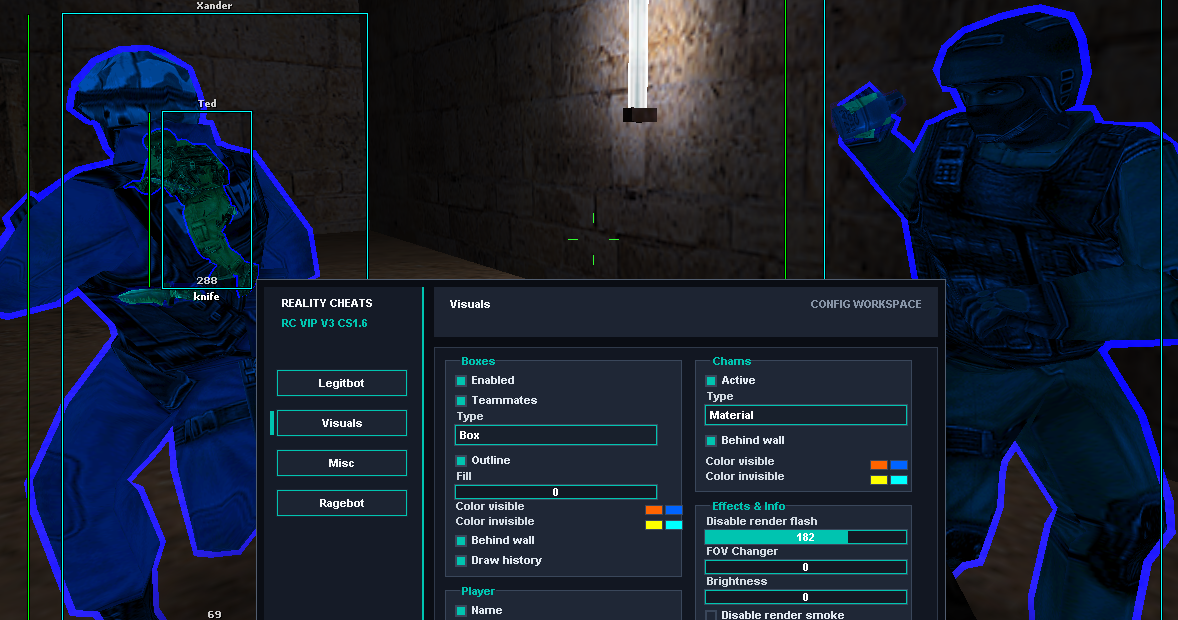
Task: Pick the orange Color visible swatch in Boxes
Action: 654,510
